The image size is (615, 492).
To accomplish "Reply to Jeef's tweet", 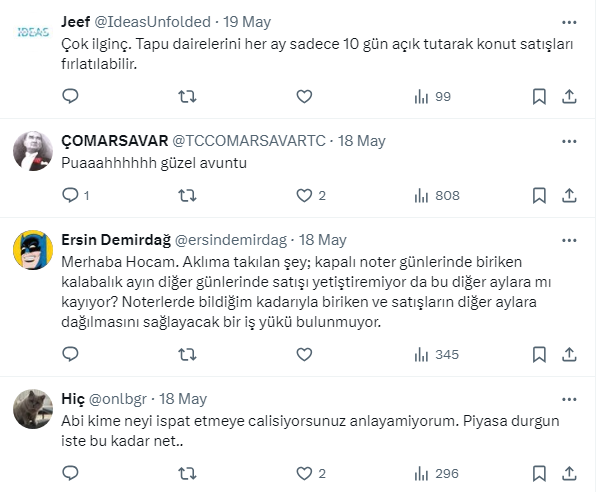I will 70,96.
